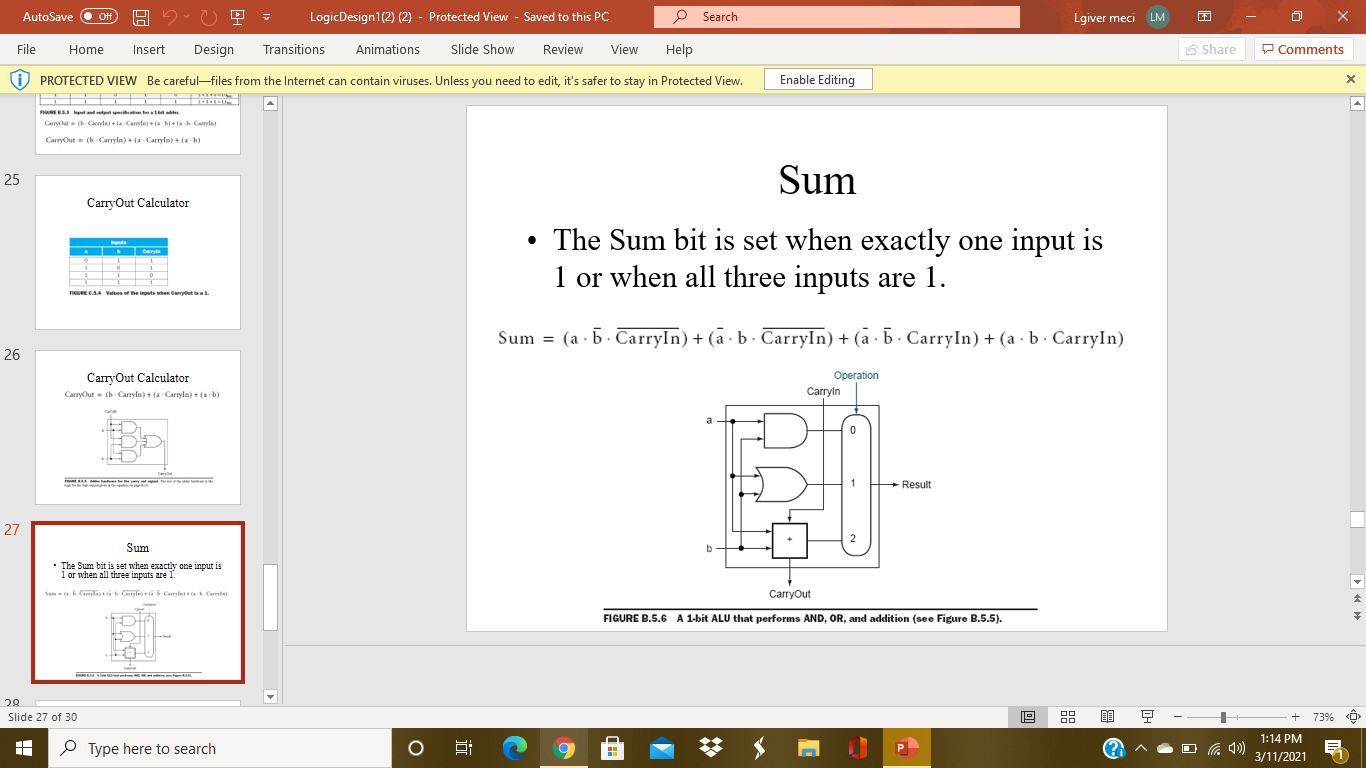Open Ribbon Display Options
The height and width of the screenshot is (768, 1366).
point(1205,17)
